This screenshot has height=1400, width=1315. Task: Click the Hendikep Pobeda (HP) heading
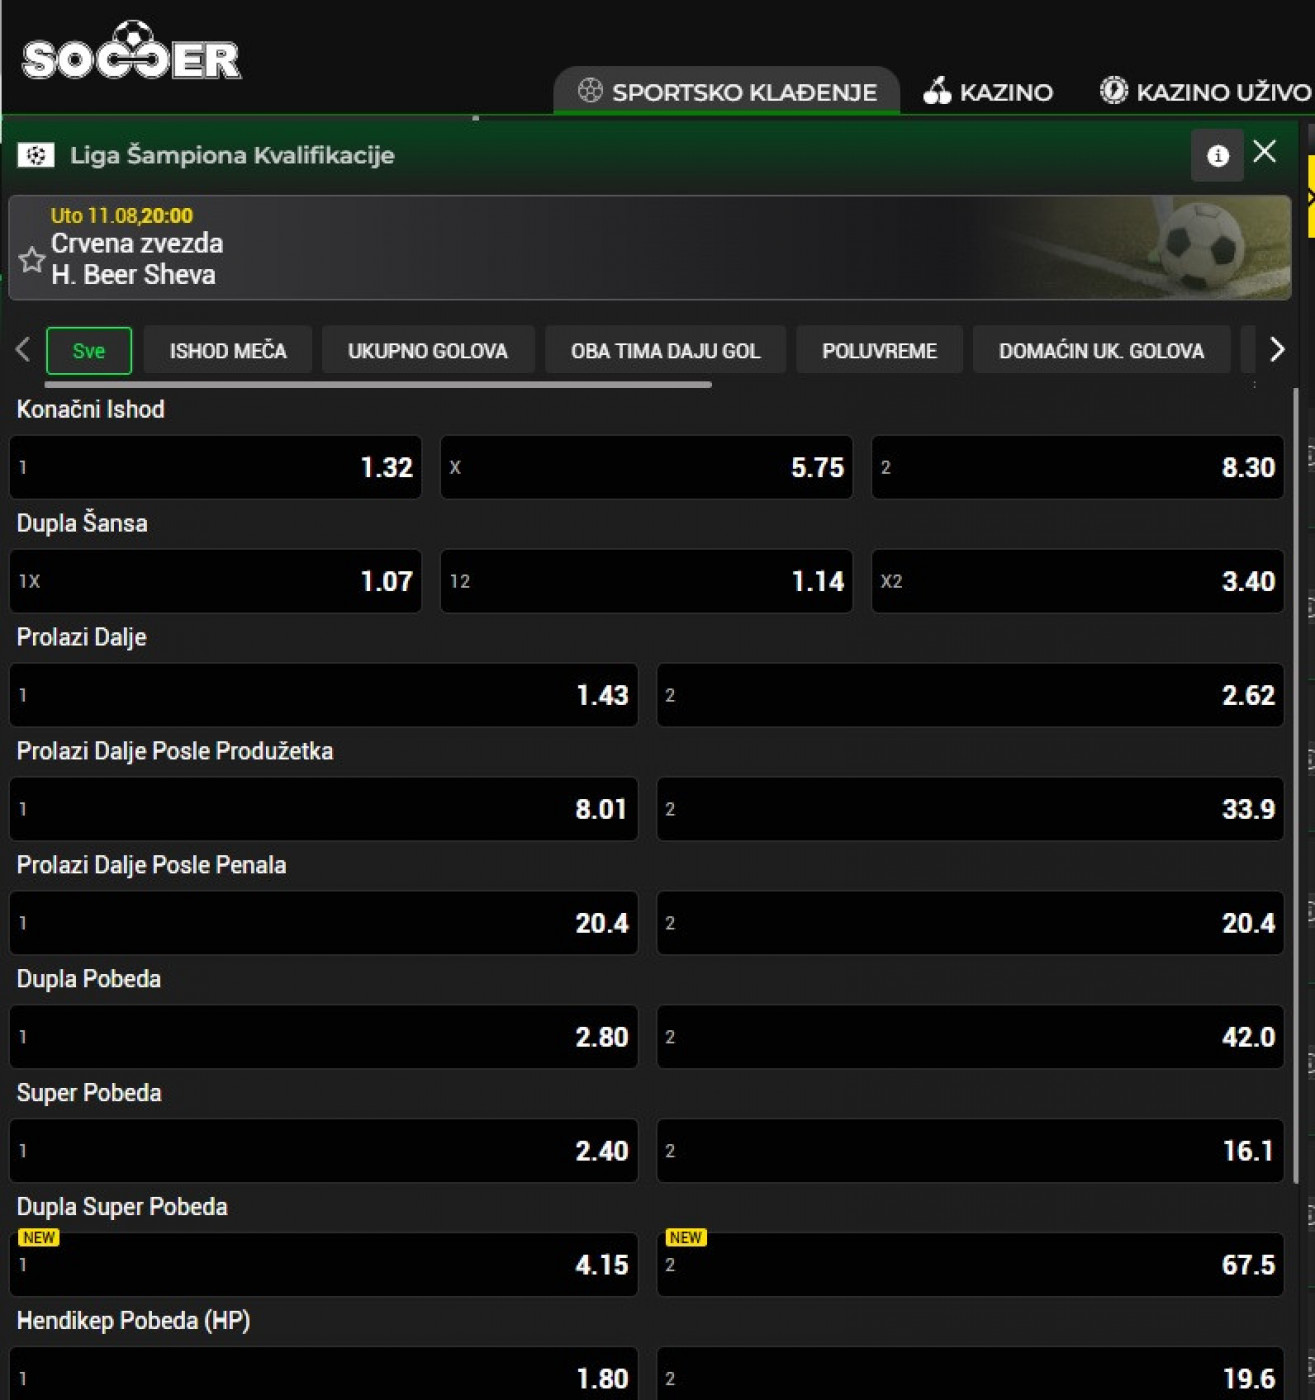pyautogui.click(x=134, y=1321)
